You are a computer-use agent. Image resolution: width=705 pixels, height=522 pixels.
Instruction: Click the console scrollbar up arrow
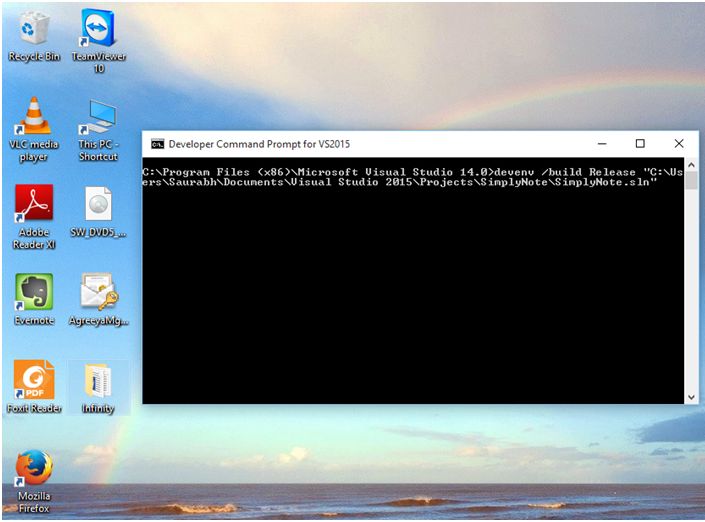click(692, 165)
